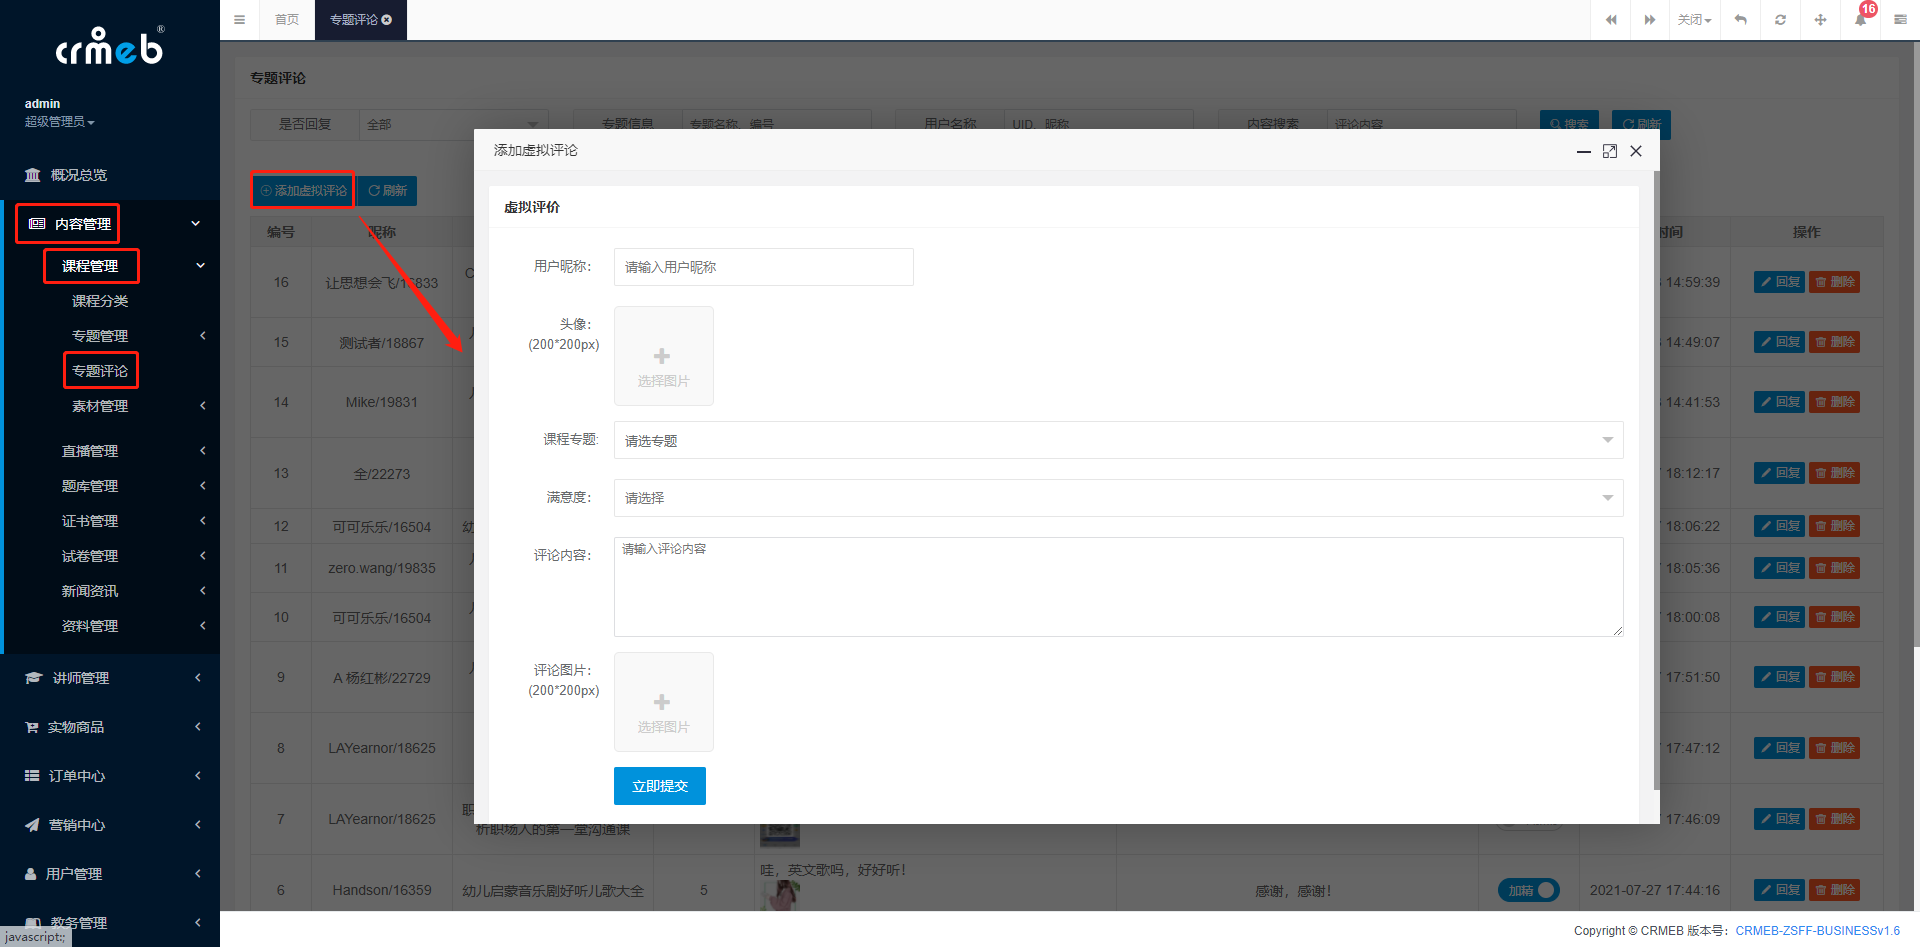Click the 立即提交 submit button

pos(660,786)
